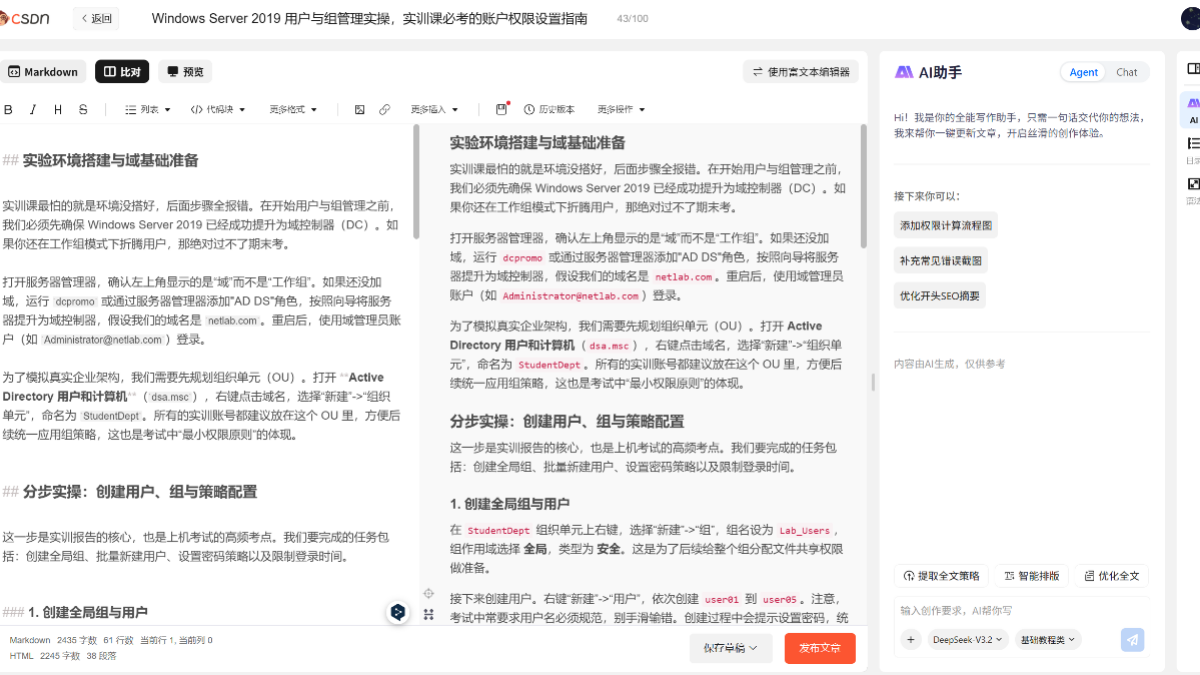Apply italic formatting with I icon
1200x675 pixels.
pos(33,109)
